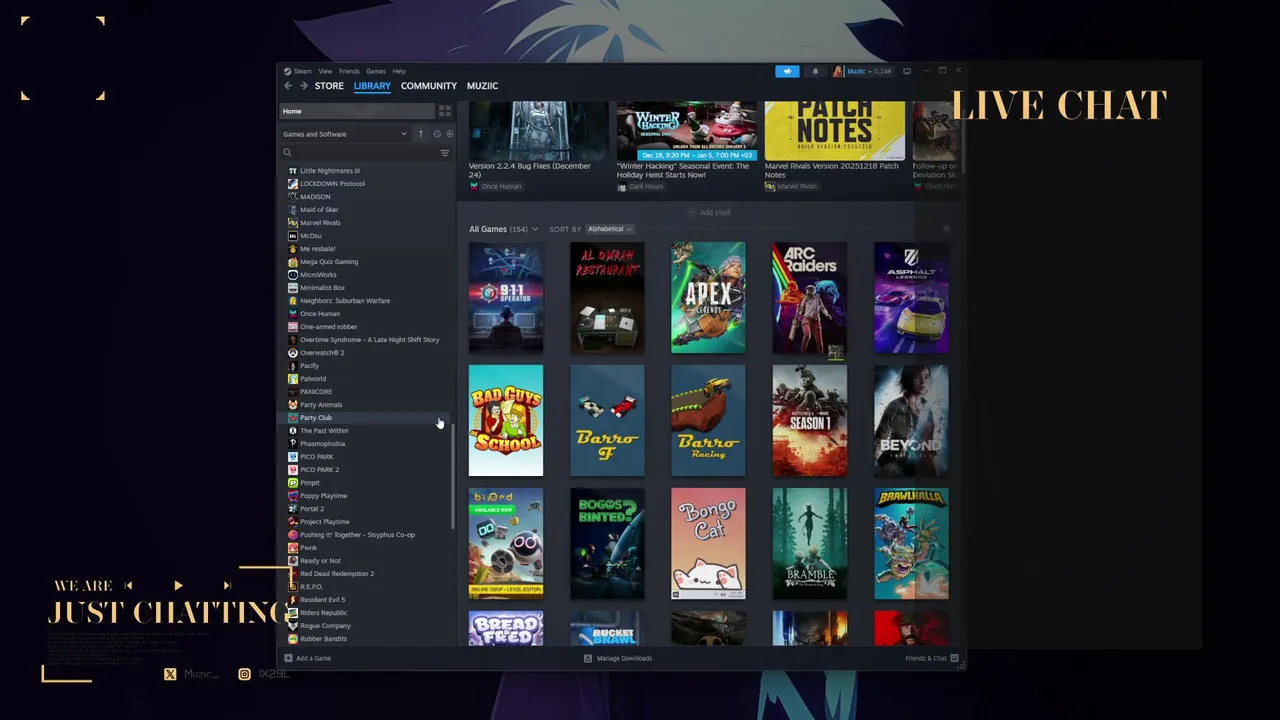Select the Home button in sidebar
Image resolution: width=1280 pixels, height=720 pixels.
tap(356, 111)
